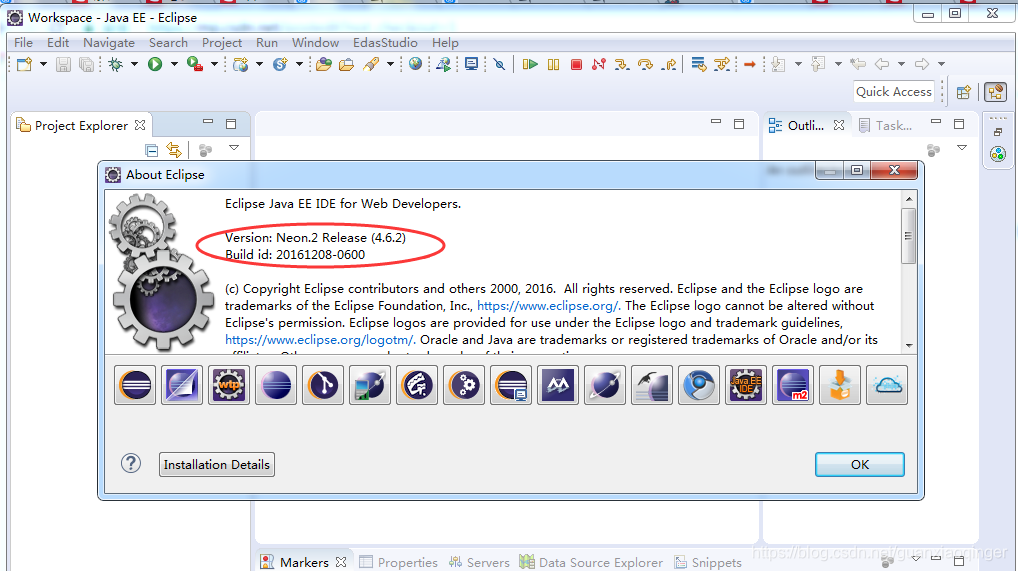
Task: Click the Java EE IDE feature button
Action: 745,385
